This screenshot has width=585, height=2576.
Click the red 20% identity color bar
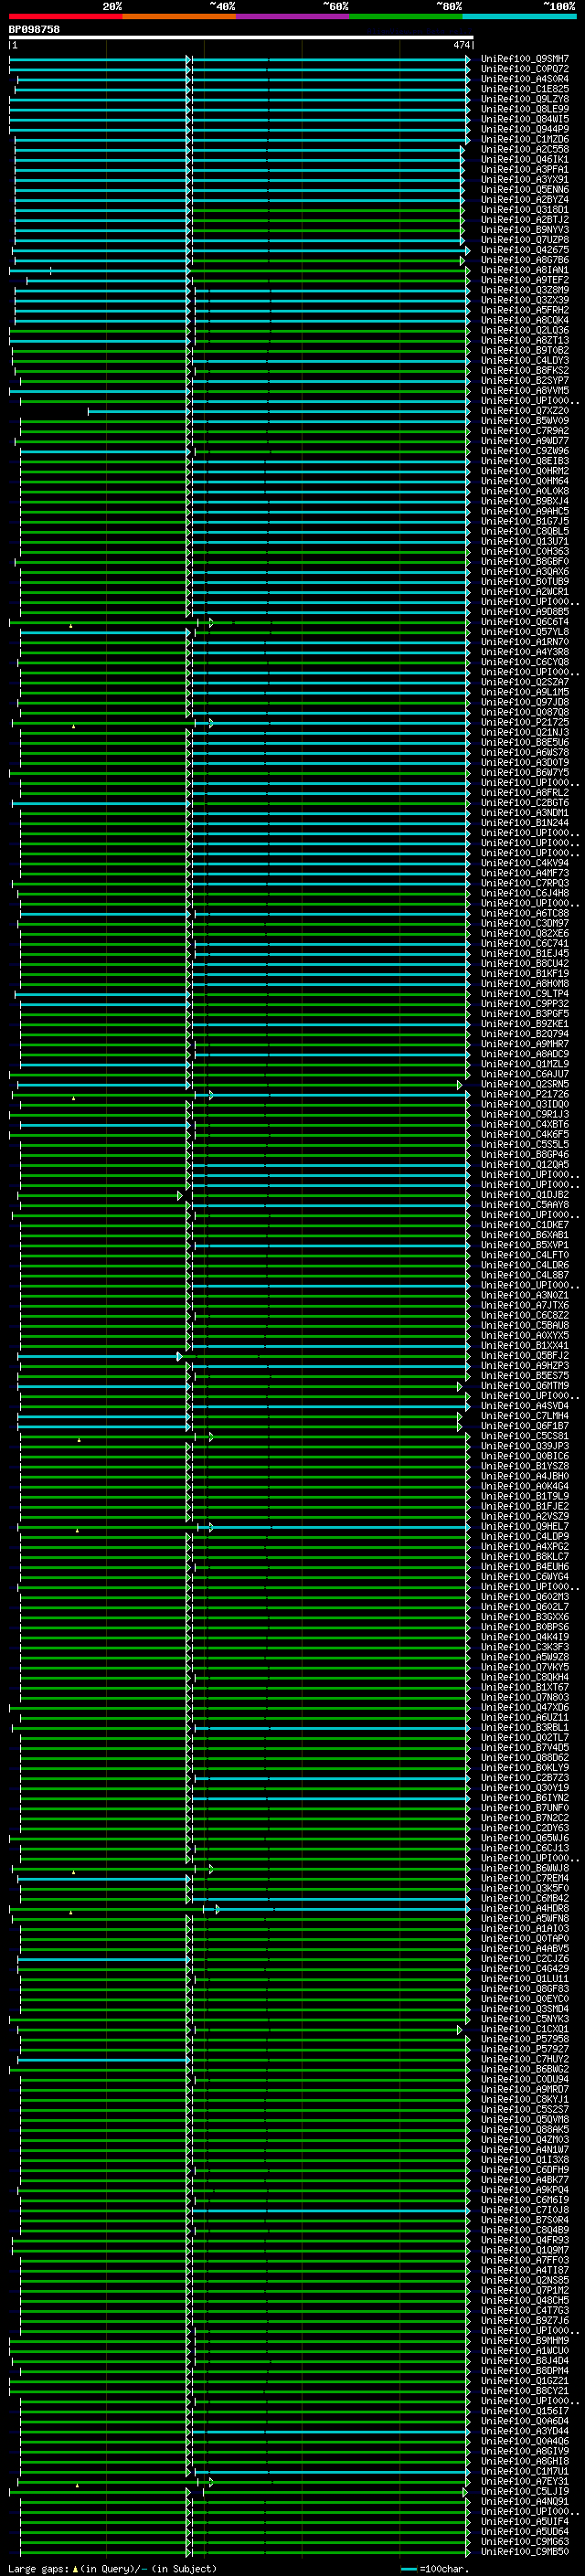coord(66,16)
